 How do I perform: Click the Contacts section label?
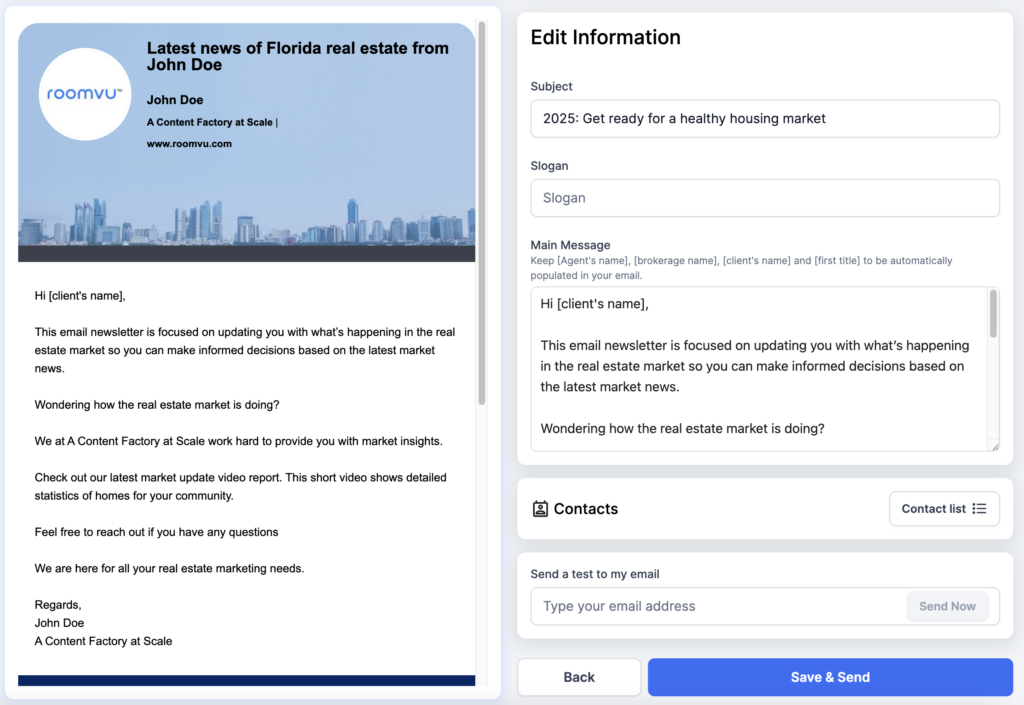point(586,509)
